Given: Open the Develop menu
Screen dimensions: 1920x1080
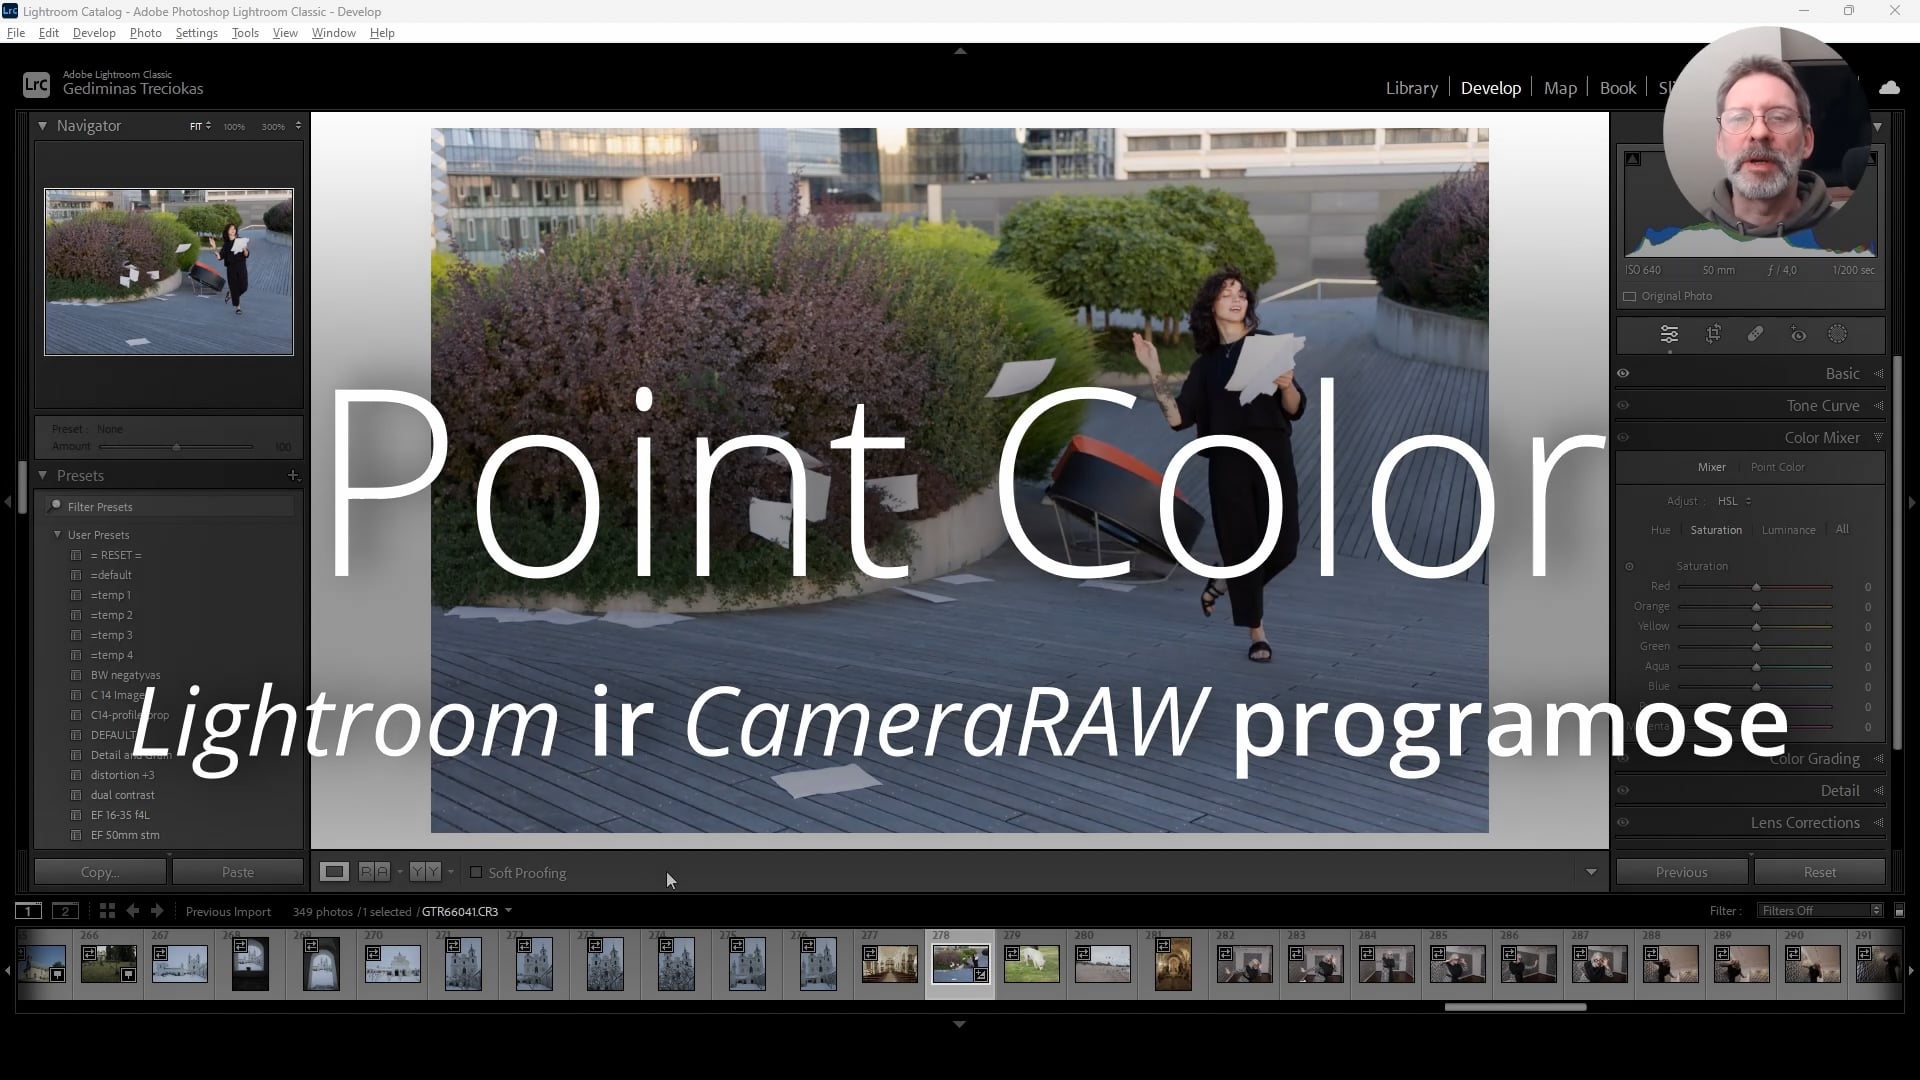Looking at the screenshot, I should click(x=94, y=33).
